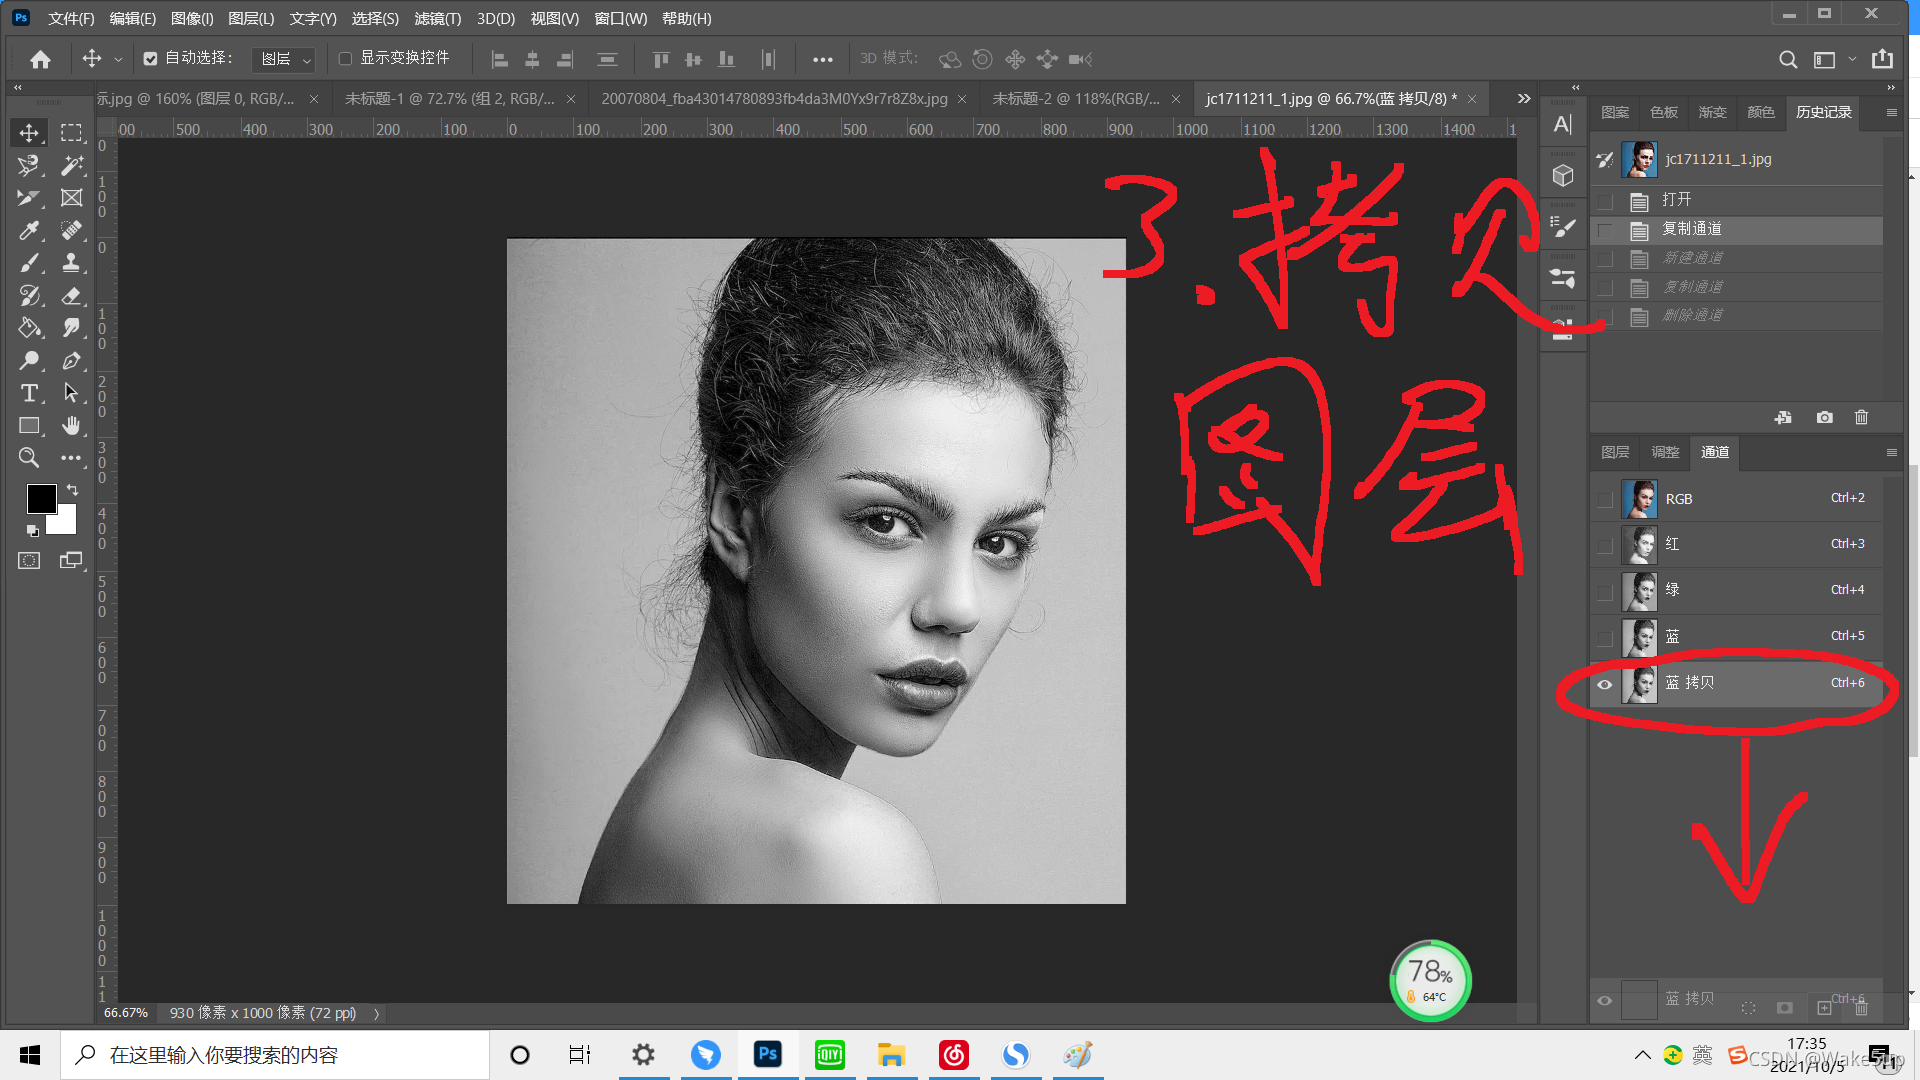Select the Hand tool

tap(71, 426)
